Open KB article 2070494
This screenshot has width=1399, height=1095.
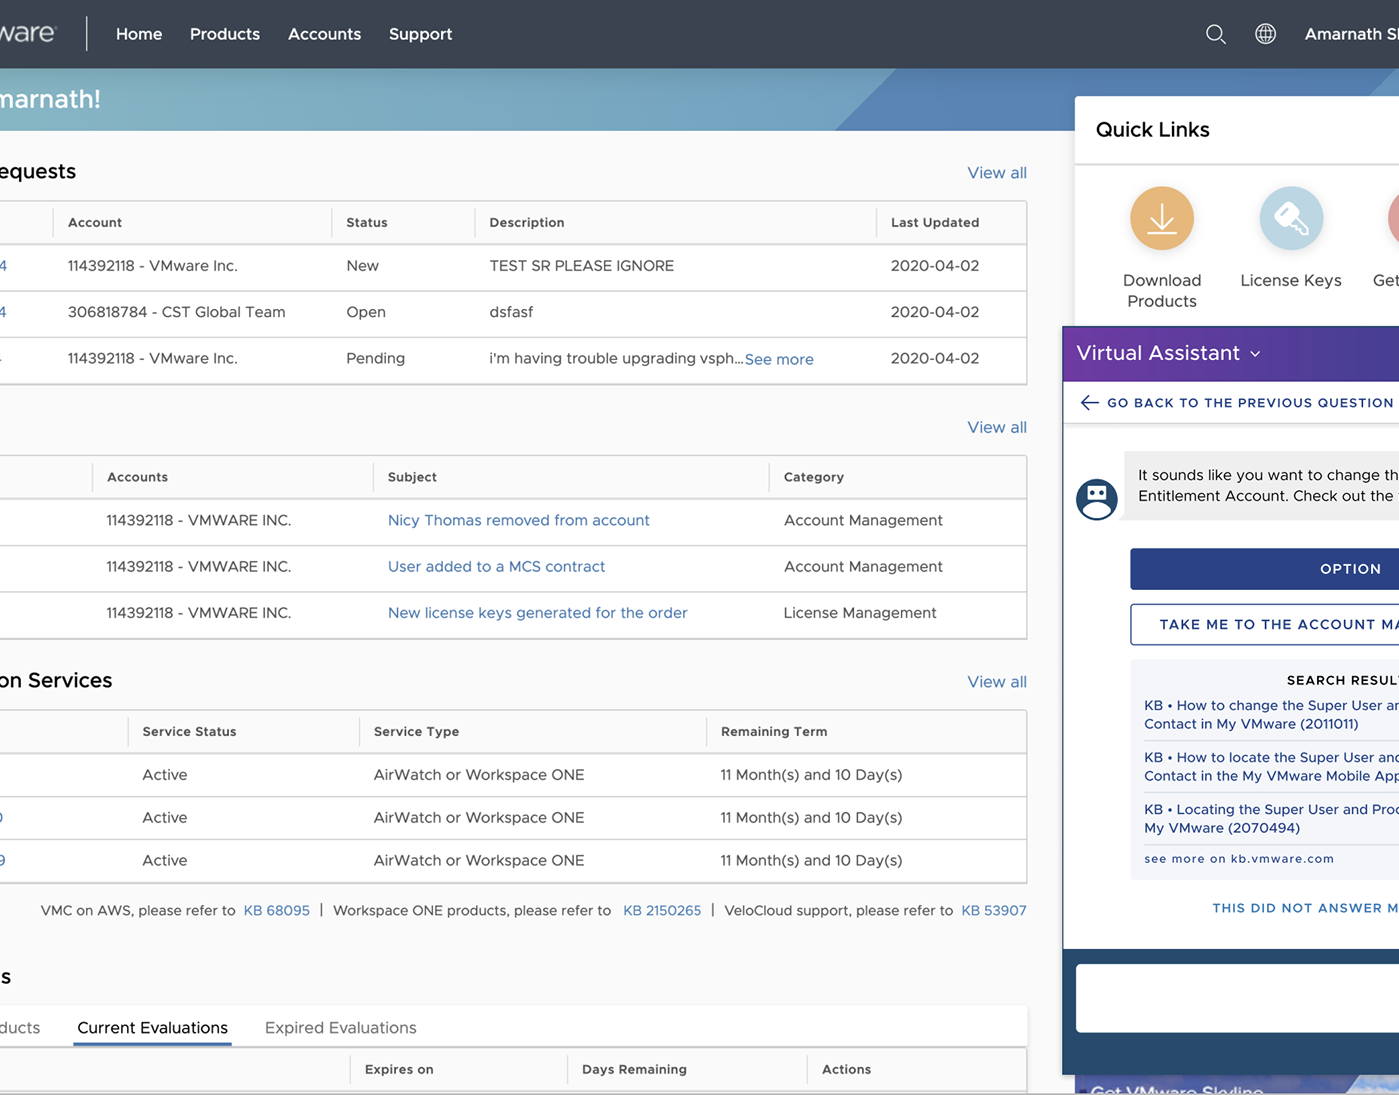click(1271, 819)
